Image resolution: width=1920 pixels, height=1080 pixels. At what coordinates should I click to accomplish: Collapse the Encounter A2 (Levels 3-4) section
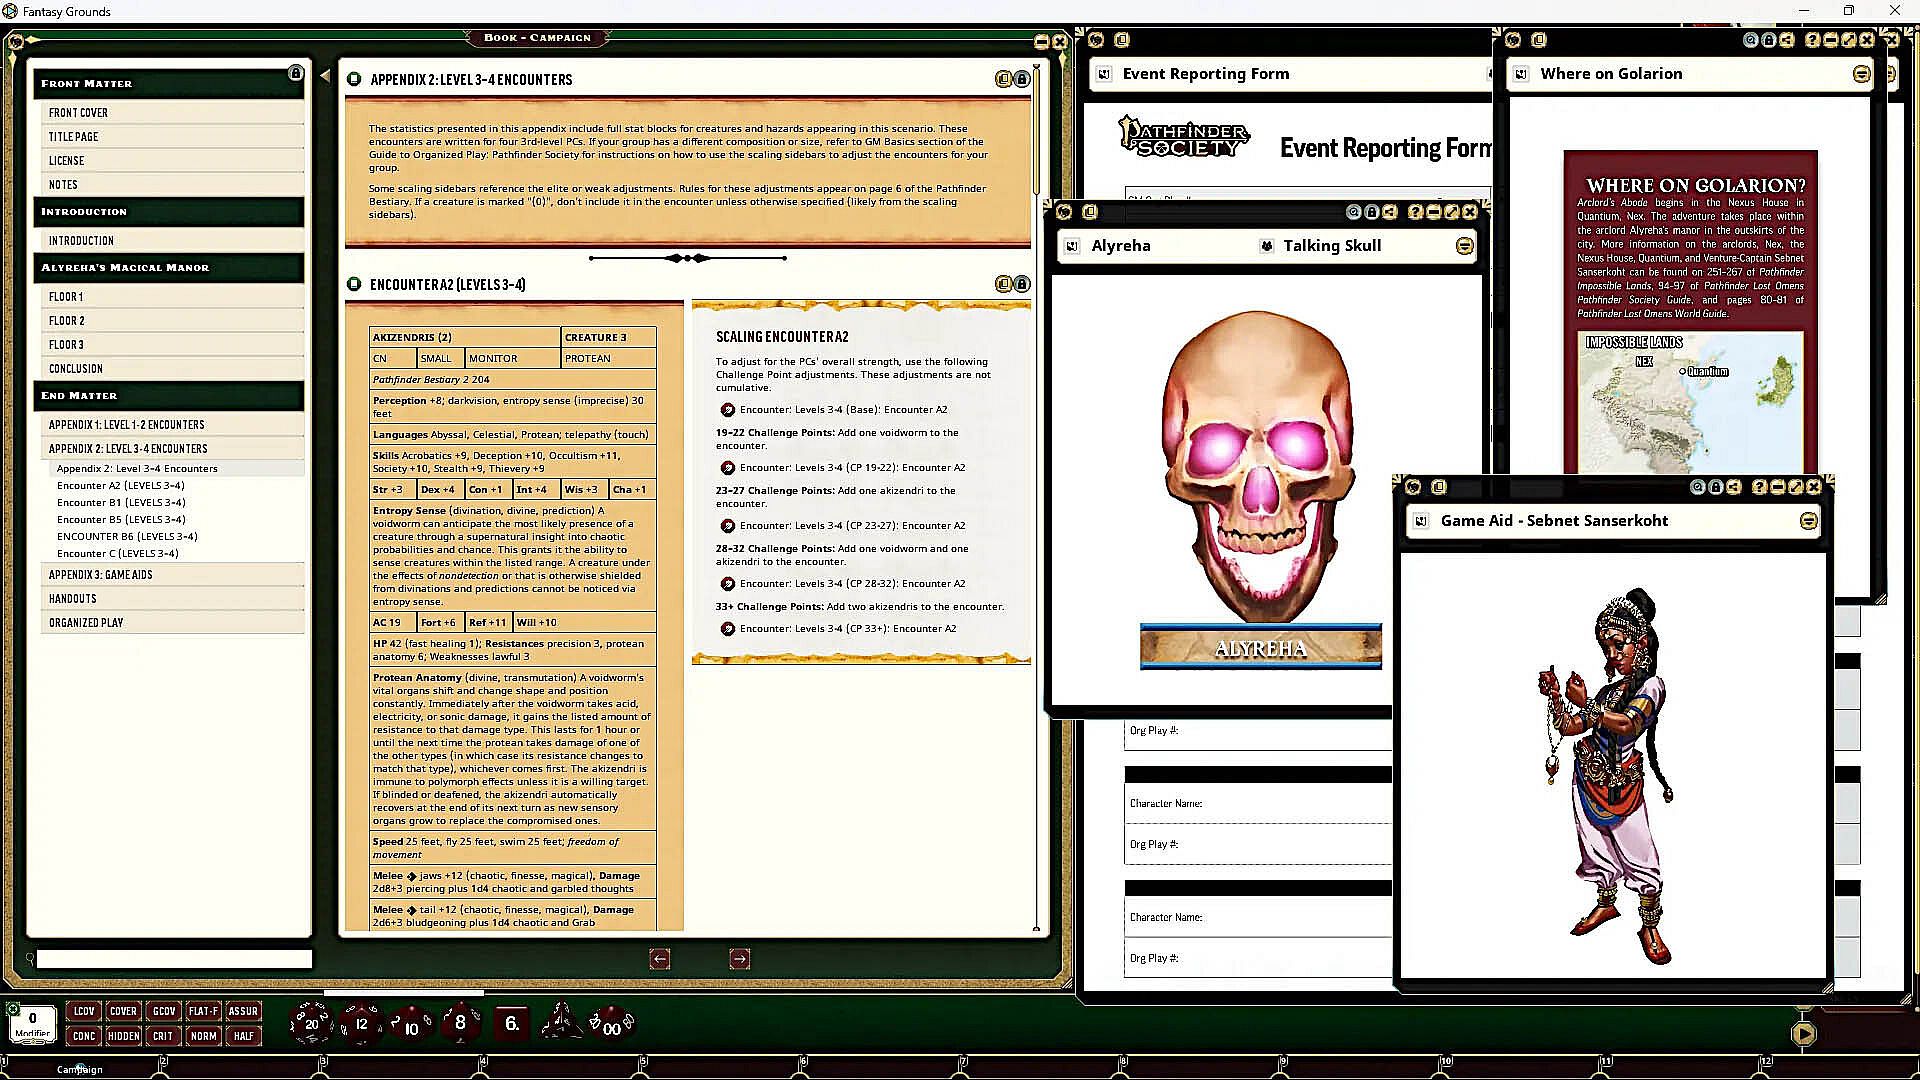[x=354, y=284]
